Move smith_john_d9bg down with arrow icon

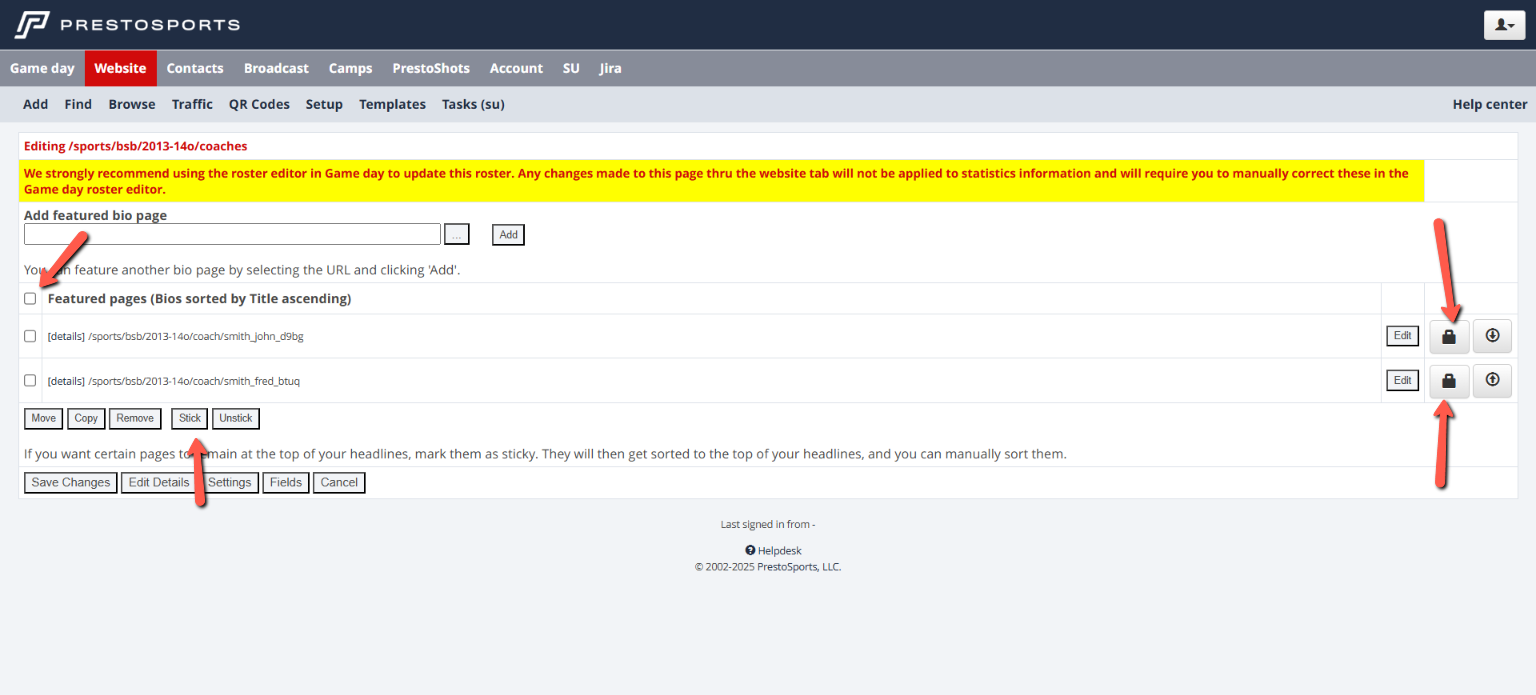pos(1492,337)
